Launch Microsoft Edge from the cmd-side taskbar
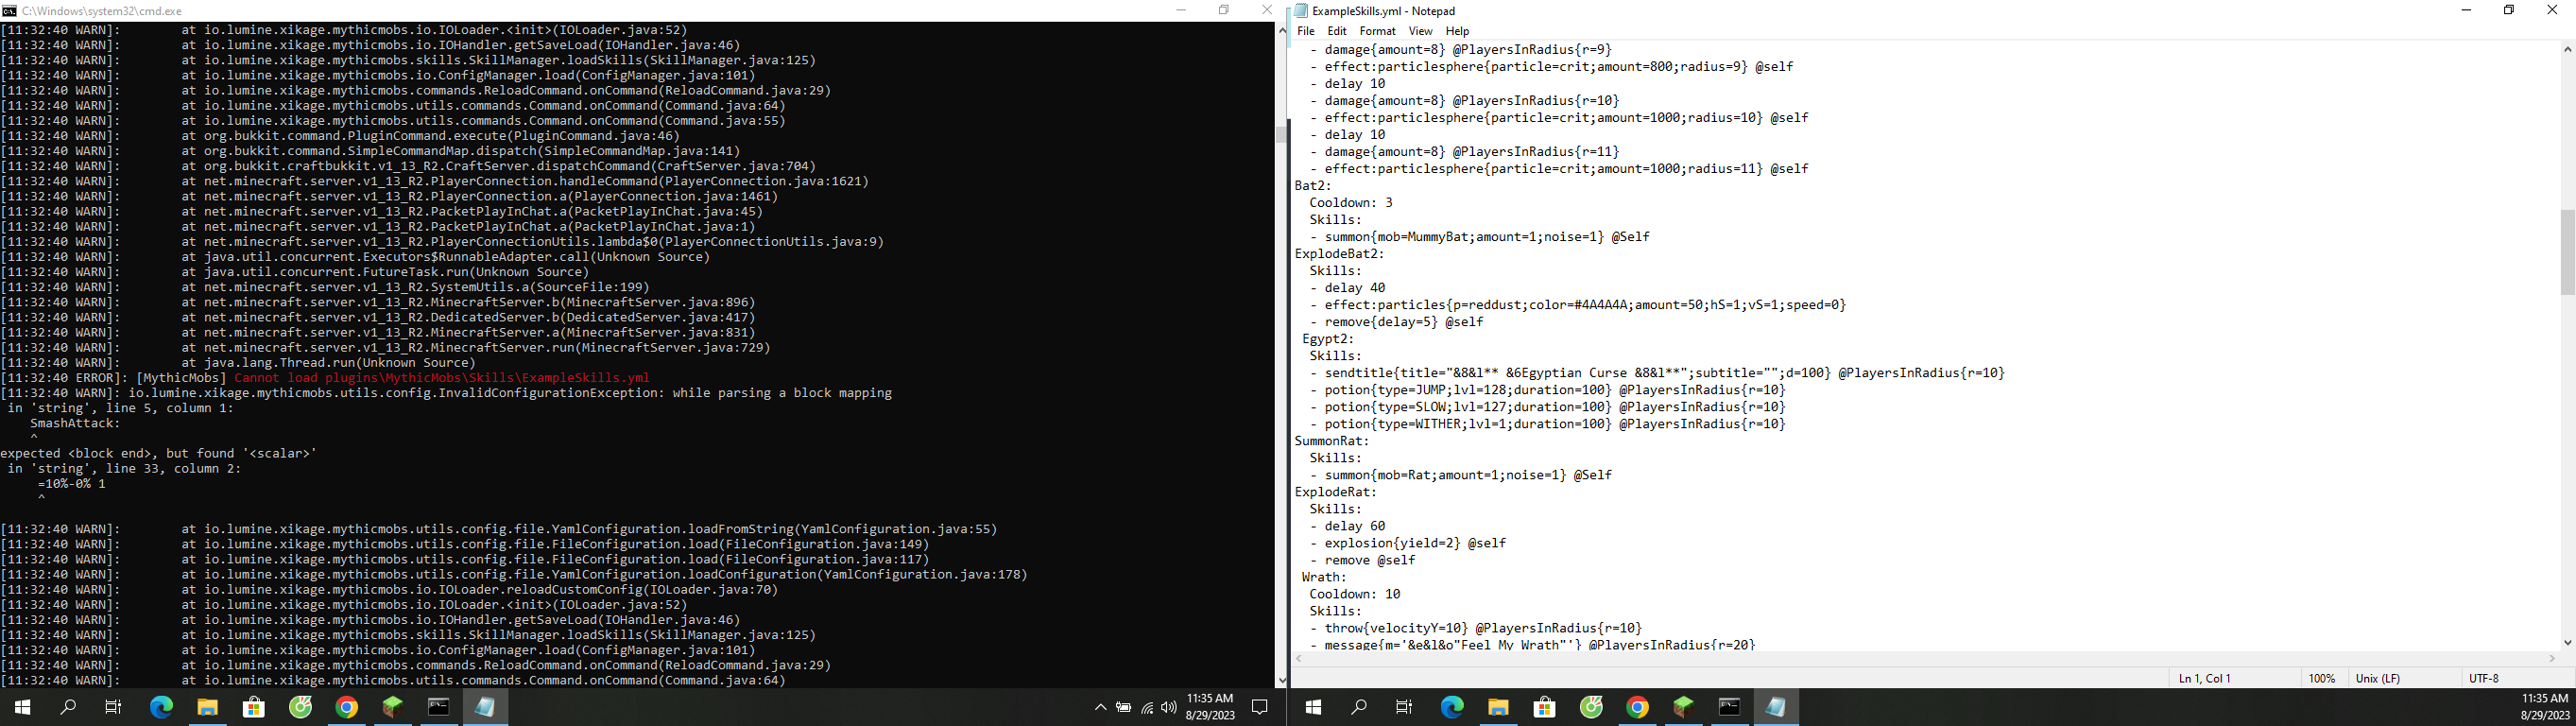 pyautogui.click(x=161, y=708)
